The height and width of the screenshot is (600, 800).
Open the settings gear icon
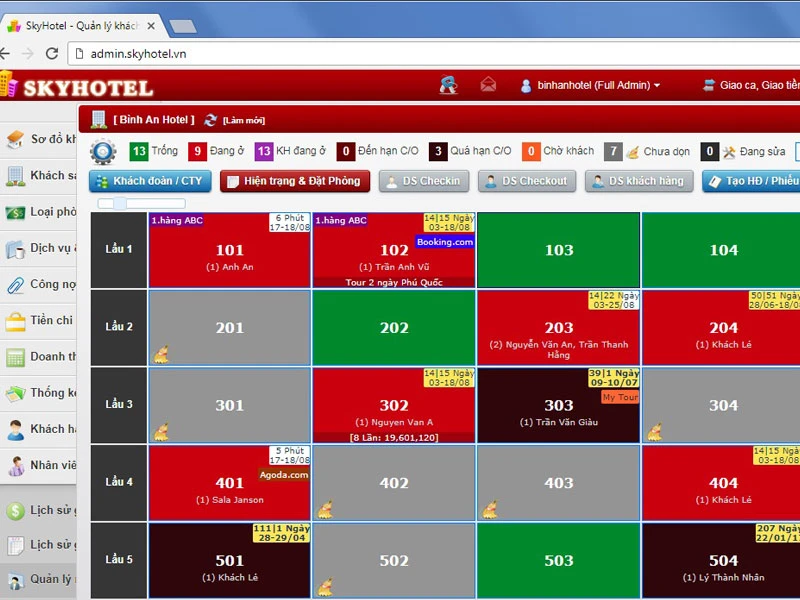click(x=102, y=152)
